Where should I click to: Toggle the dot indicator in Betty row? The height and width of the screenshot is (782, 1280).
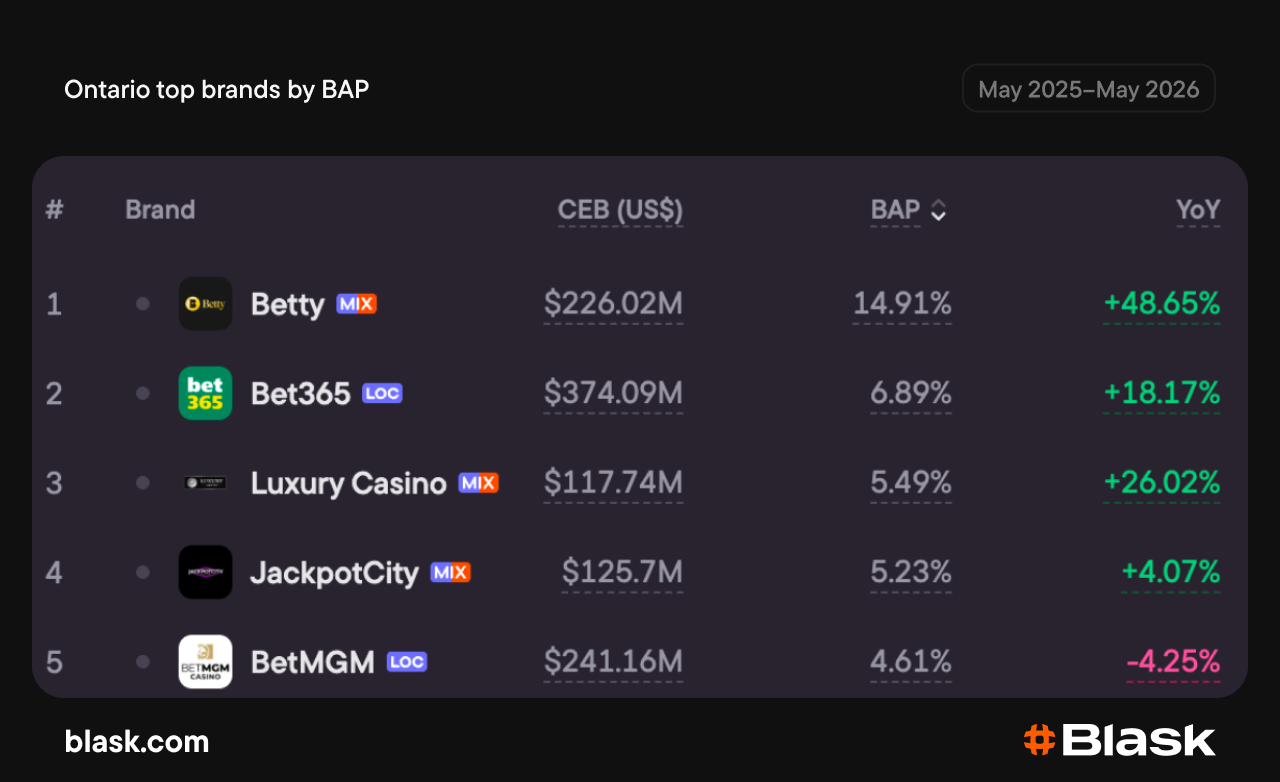click(143, 303)
